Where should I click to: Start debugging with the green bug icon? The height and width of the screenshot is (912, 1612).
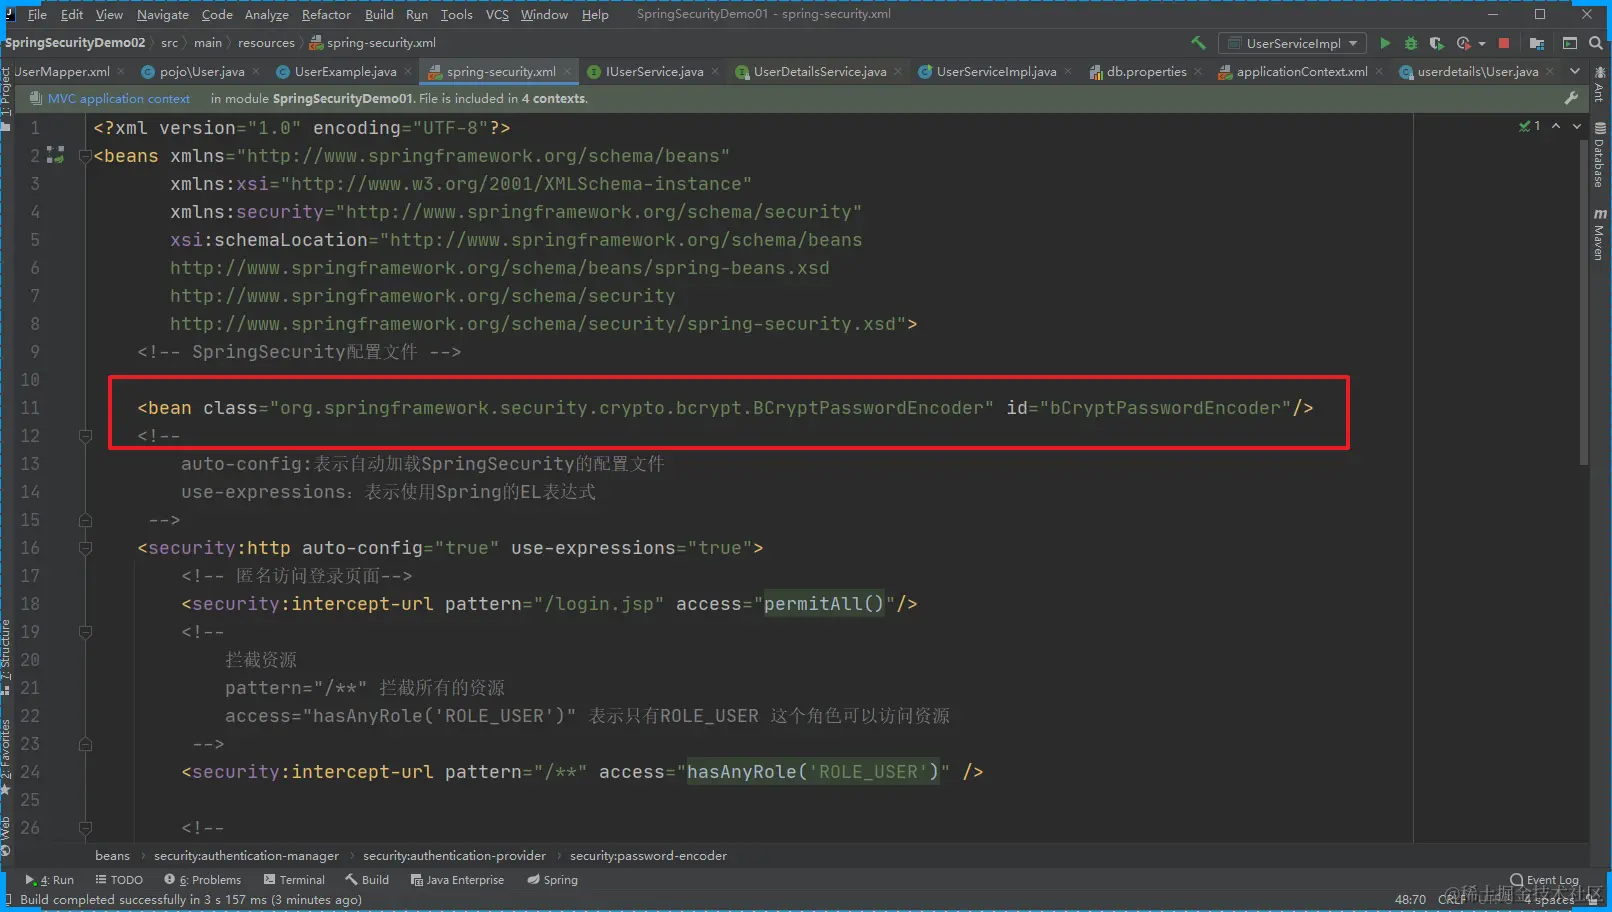click(x=1411, y=43)
